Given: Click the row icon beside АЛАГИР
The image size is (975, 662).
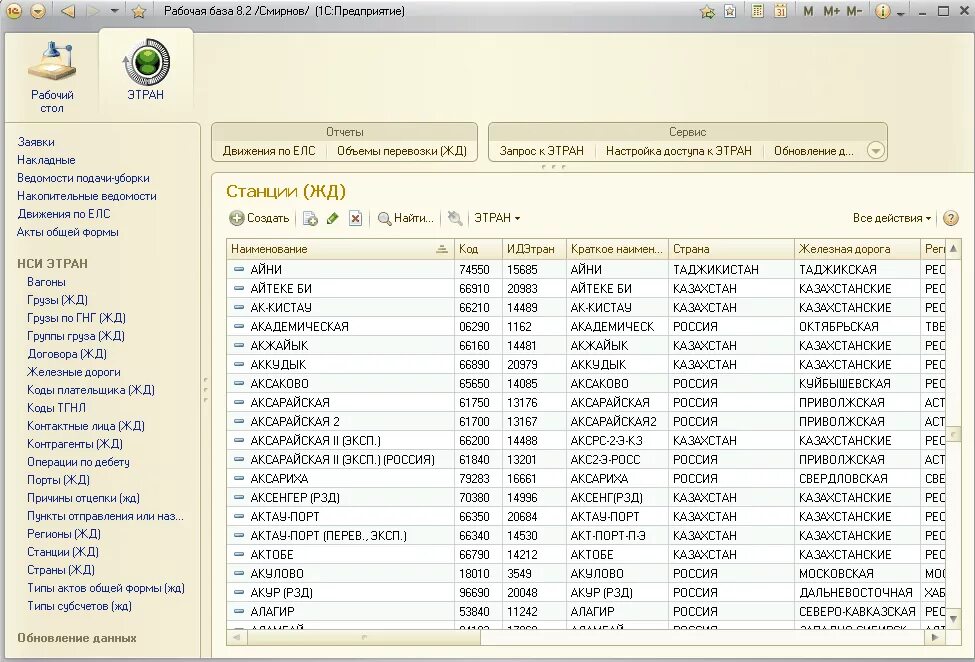Looking at the screenshot, I should pos(239,612).
